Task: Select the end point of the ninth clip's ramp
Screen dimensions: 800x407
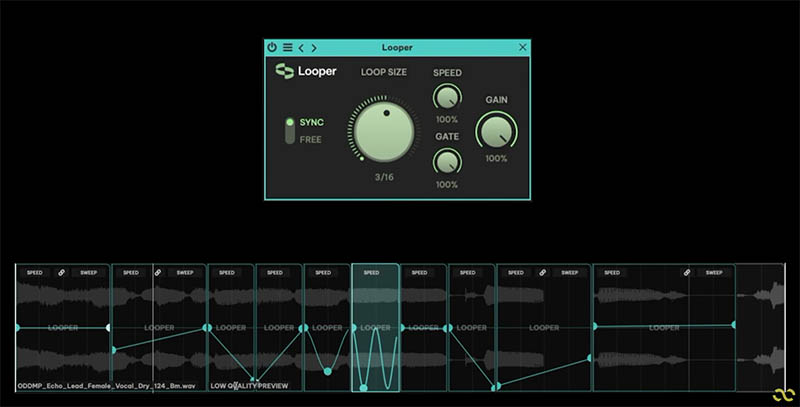Action: pyautogui.click(x=589, y=359)
